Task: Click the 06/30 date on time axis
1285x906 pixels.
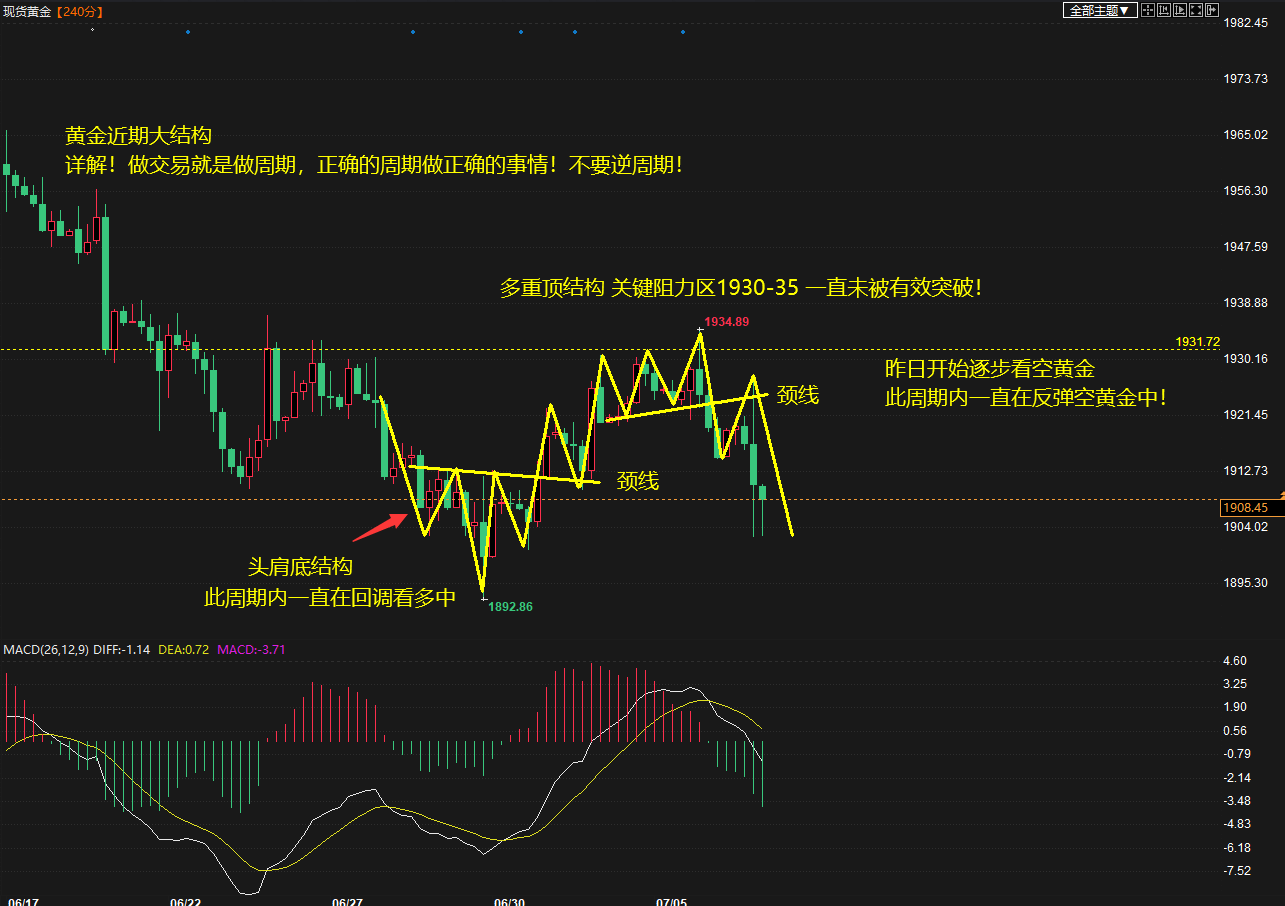Action: [509, 902]
